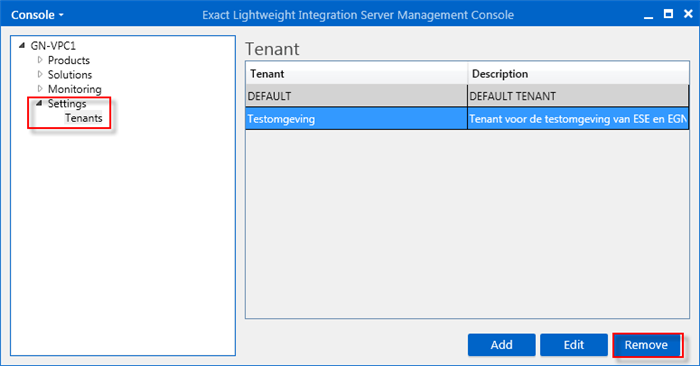Select the GN-VPC1 server node
The width and height of the screenshot is (700, 366).
[x=53, y=46]
